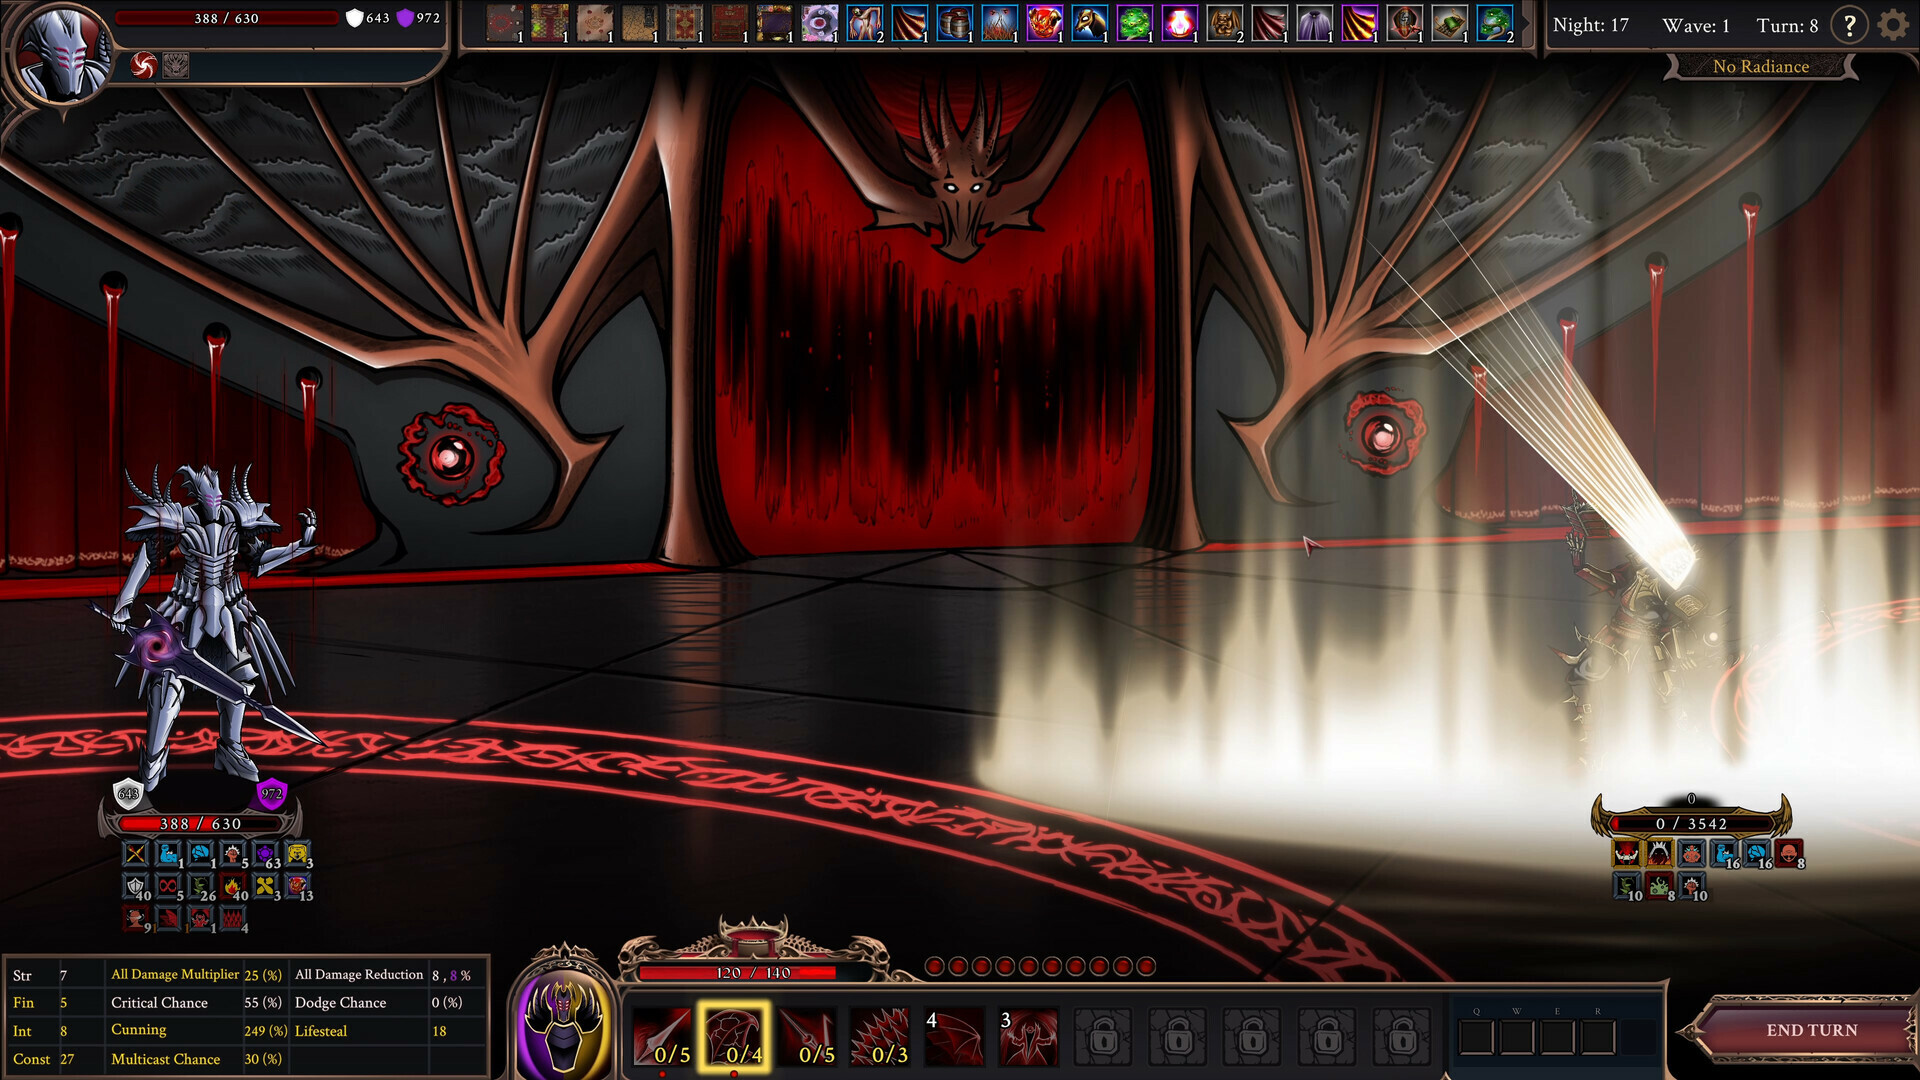Expand the No Radiance status banner

(1761, 66)
